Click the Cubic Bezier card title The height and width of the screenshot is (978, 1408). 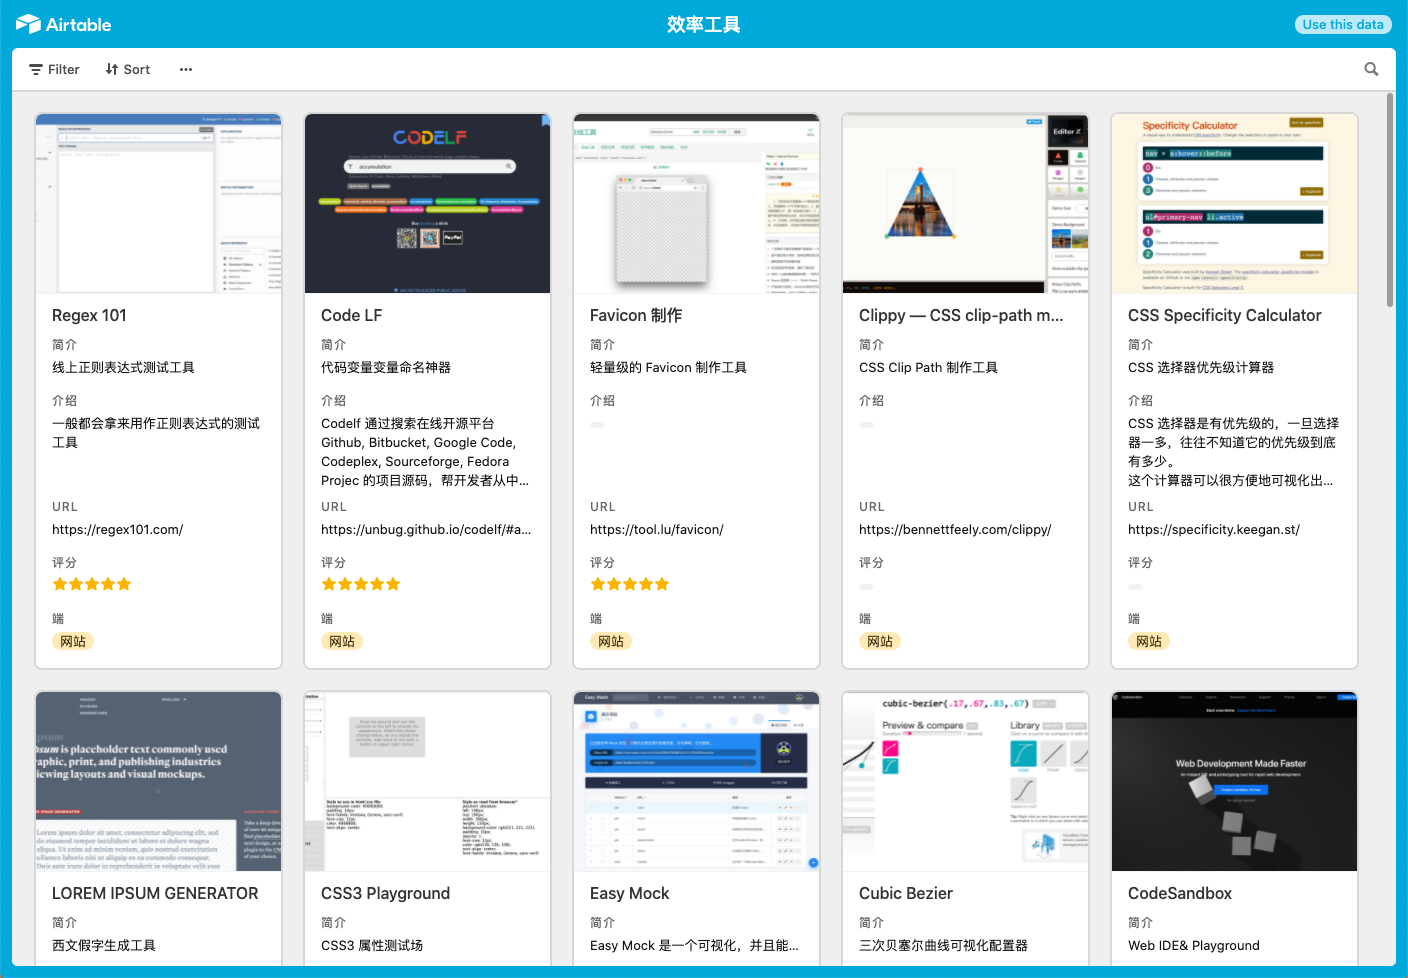click(906, 893)
